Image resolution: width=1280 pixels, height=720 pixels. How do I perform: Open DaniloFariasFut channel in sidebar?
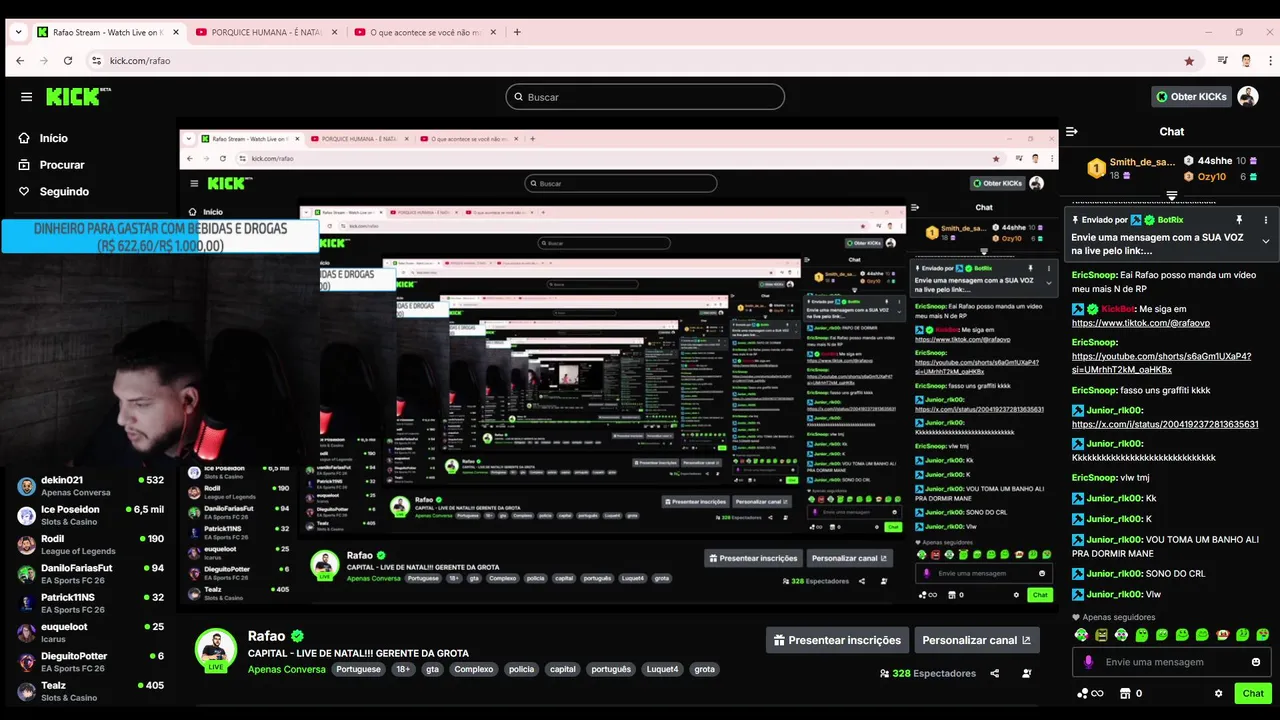[90, 574]
